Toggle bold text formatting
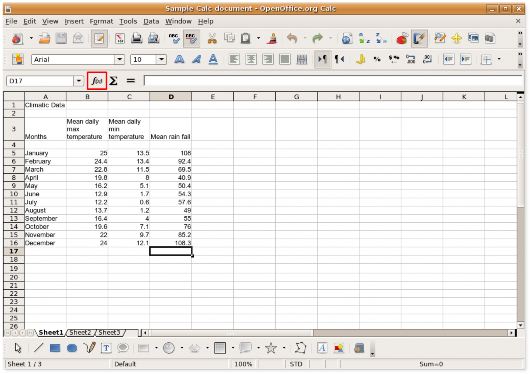Image resolution: width=530 pixels, height=374 pixels. click(x=179, y=60)
